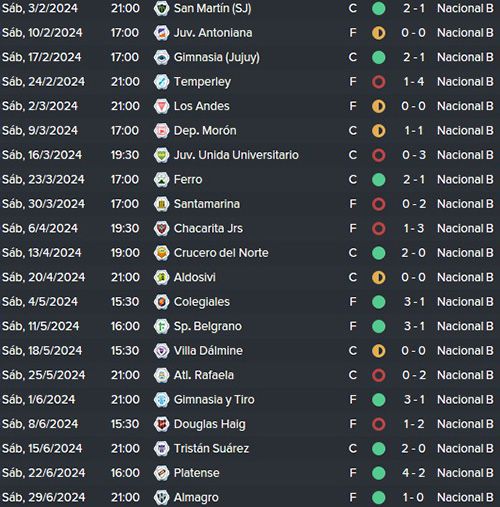Open the Atl. Rafaela team page
The image size is (500, 507).
(204, 375)
